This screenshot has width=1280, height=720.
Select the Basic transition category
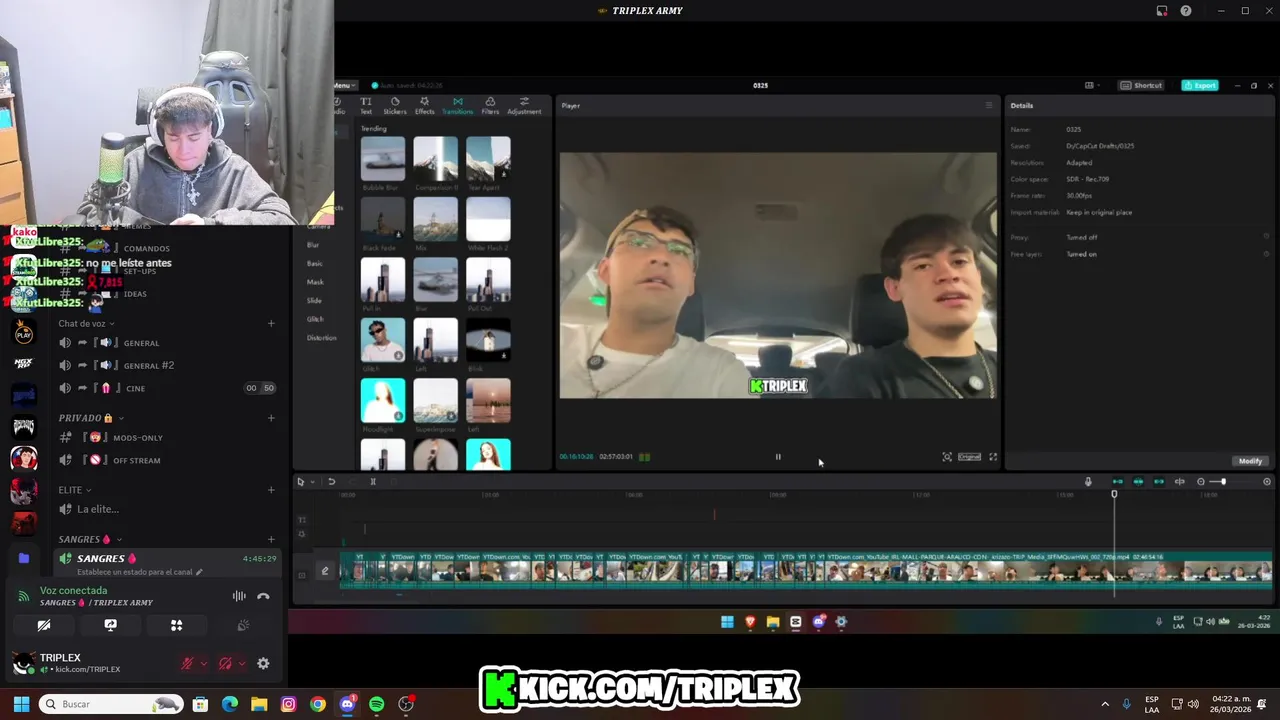tap(314, 263)
